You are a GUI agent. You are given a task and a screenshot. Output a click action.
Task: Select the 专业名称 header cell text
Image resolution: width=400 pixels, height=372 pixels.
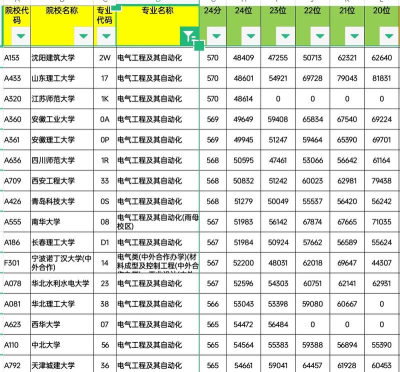(158, 11)
